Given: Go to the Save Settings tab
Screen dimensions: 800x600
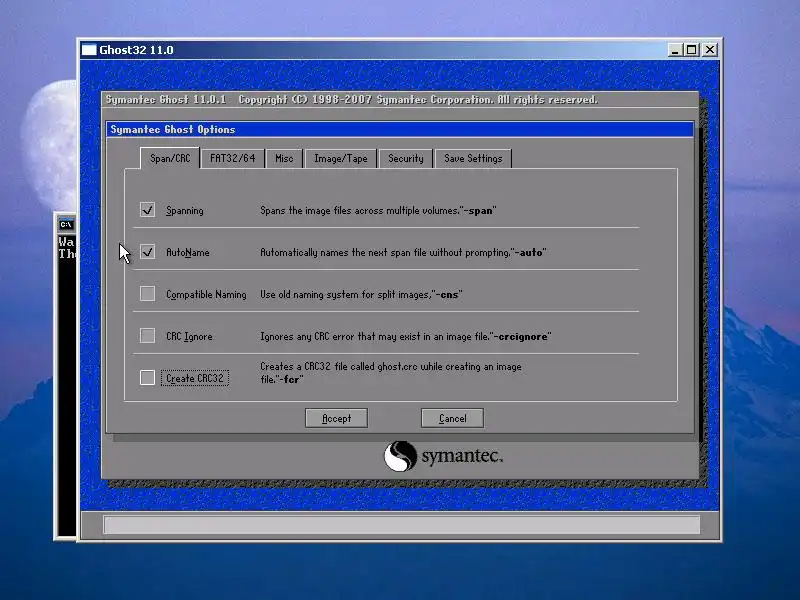Looking at the screenshot, I should [x=473, y=158].
